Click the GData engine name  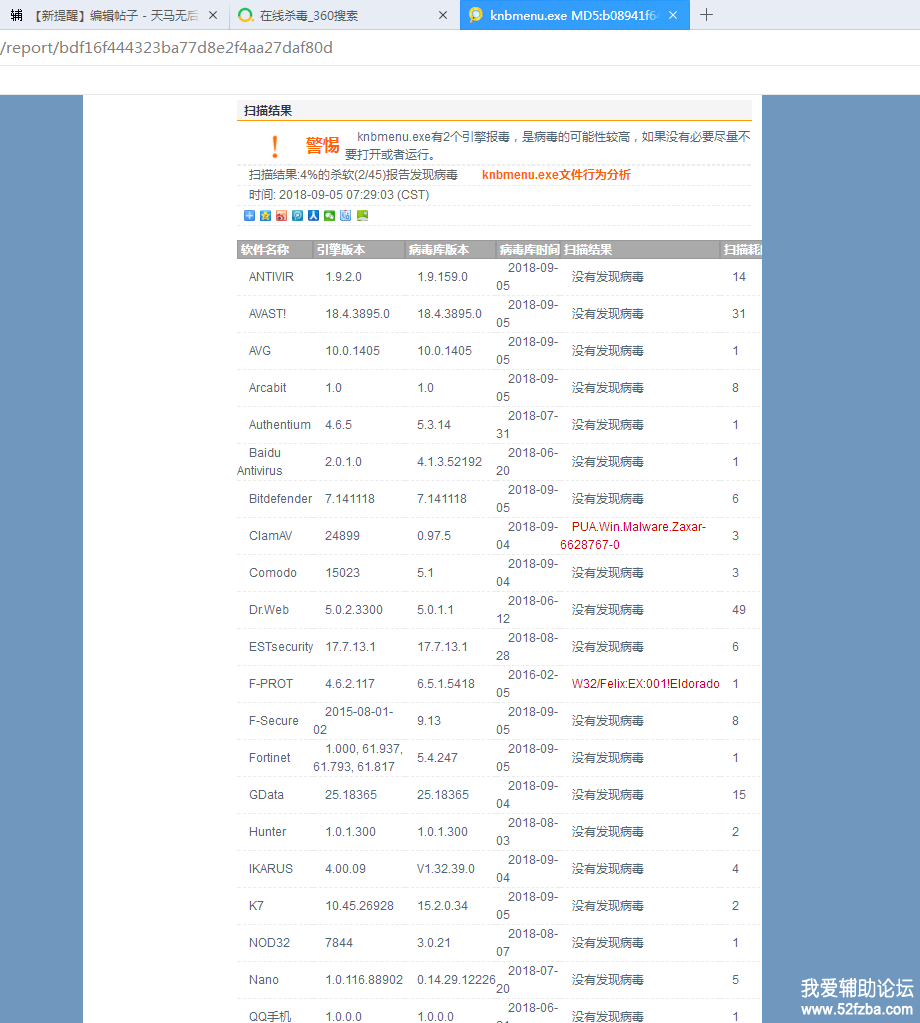pyautogui.click(x=266, y=795)
